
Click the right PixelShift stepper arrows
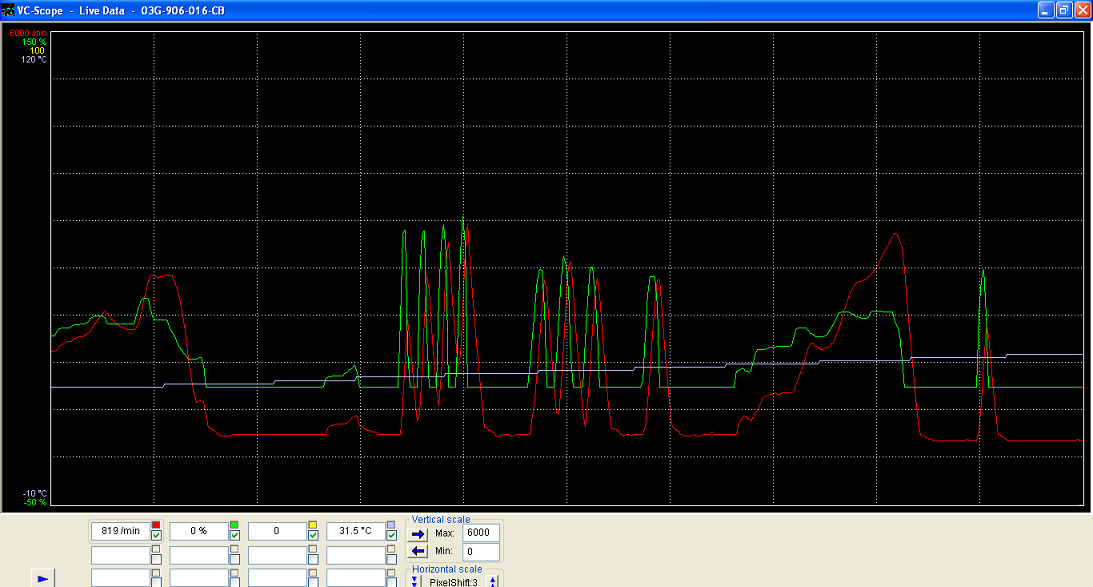493,581
